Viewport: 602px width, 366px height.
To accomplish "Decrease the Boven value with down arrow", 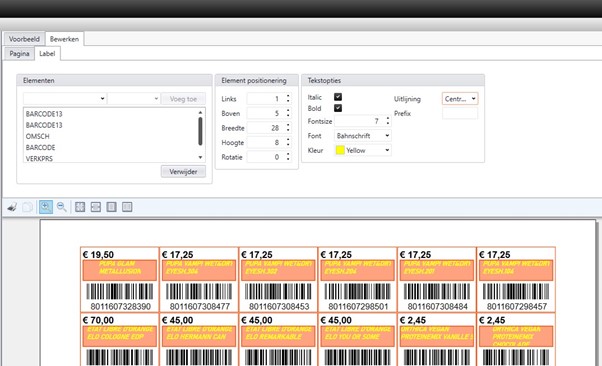I will pos(288,116).
